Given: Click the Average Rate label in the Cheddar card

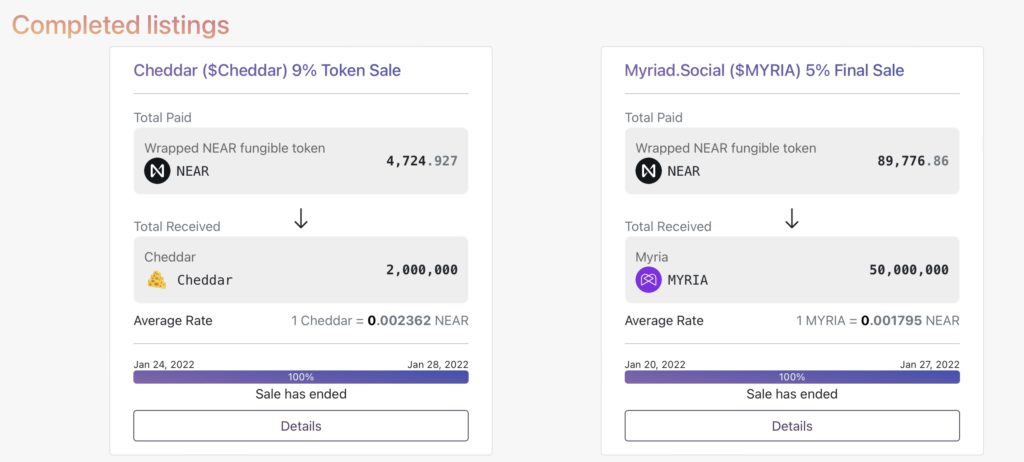Looking at the screenshot, I should coord(173,321).
